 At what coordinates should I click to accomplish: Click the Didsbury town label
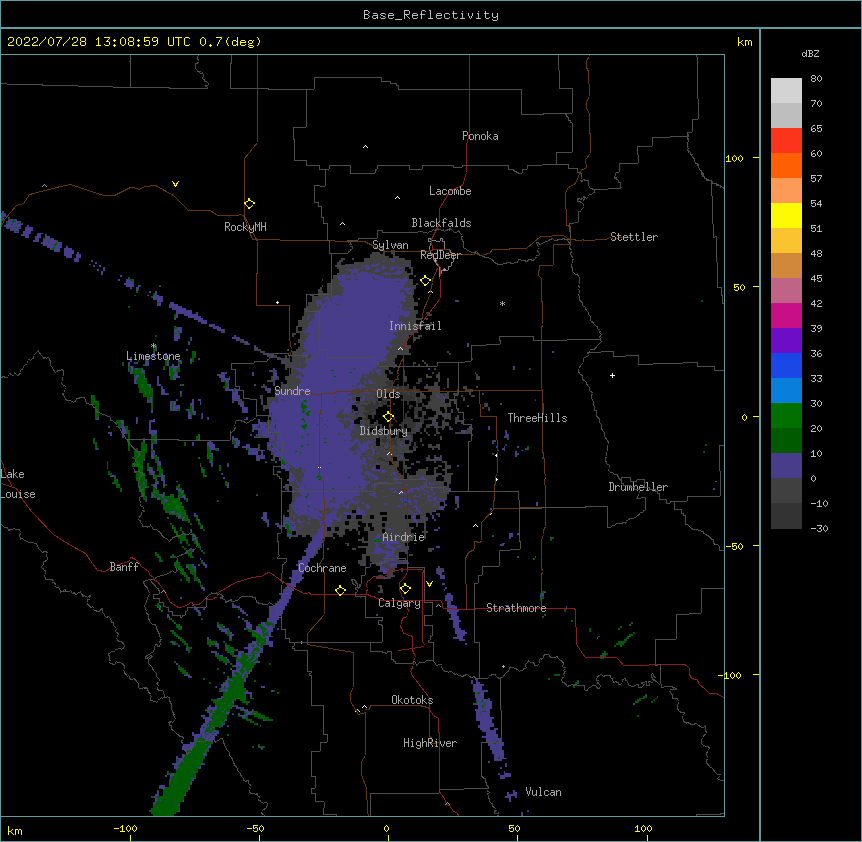click(x=384, y=431)
